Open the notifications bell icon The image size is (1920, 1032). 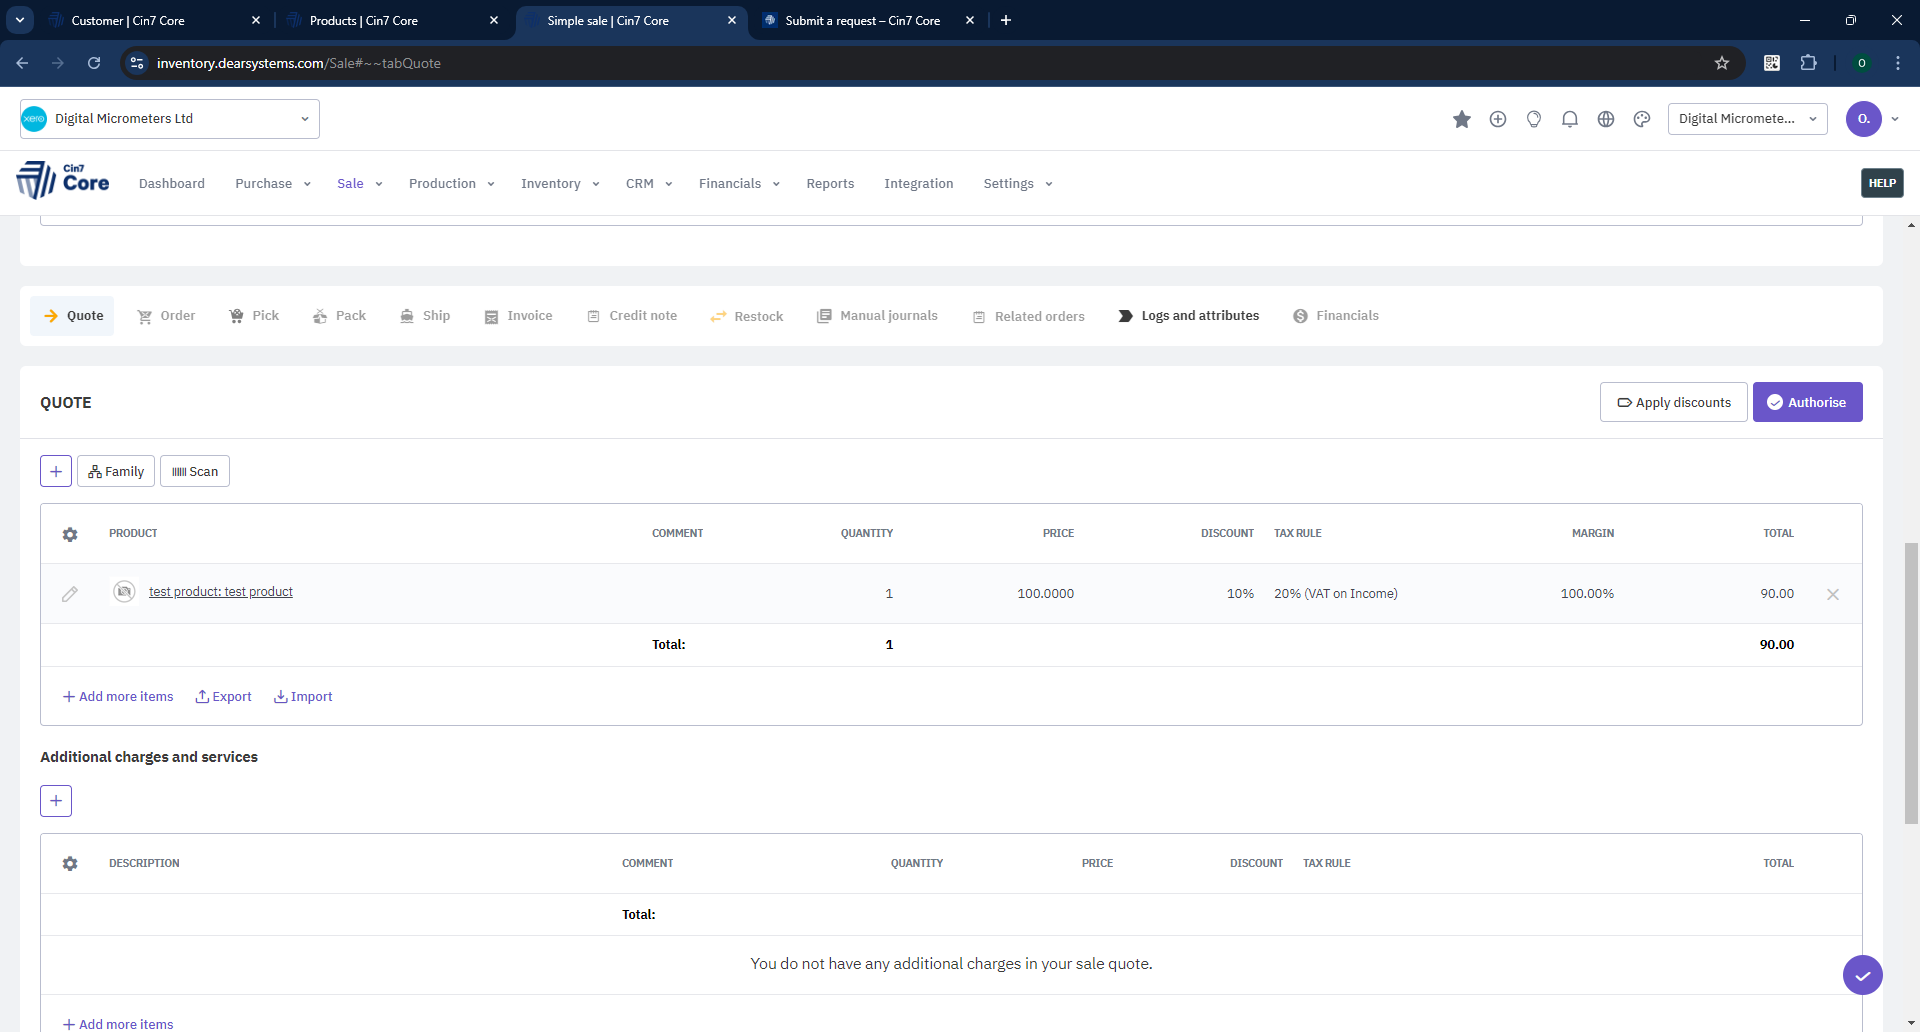1569,119
